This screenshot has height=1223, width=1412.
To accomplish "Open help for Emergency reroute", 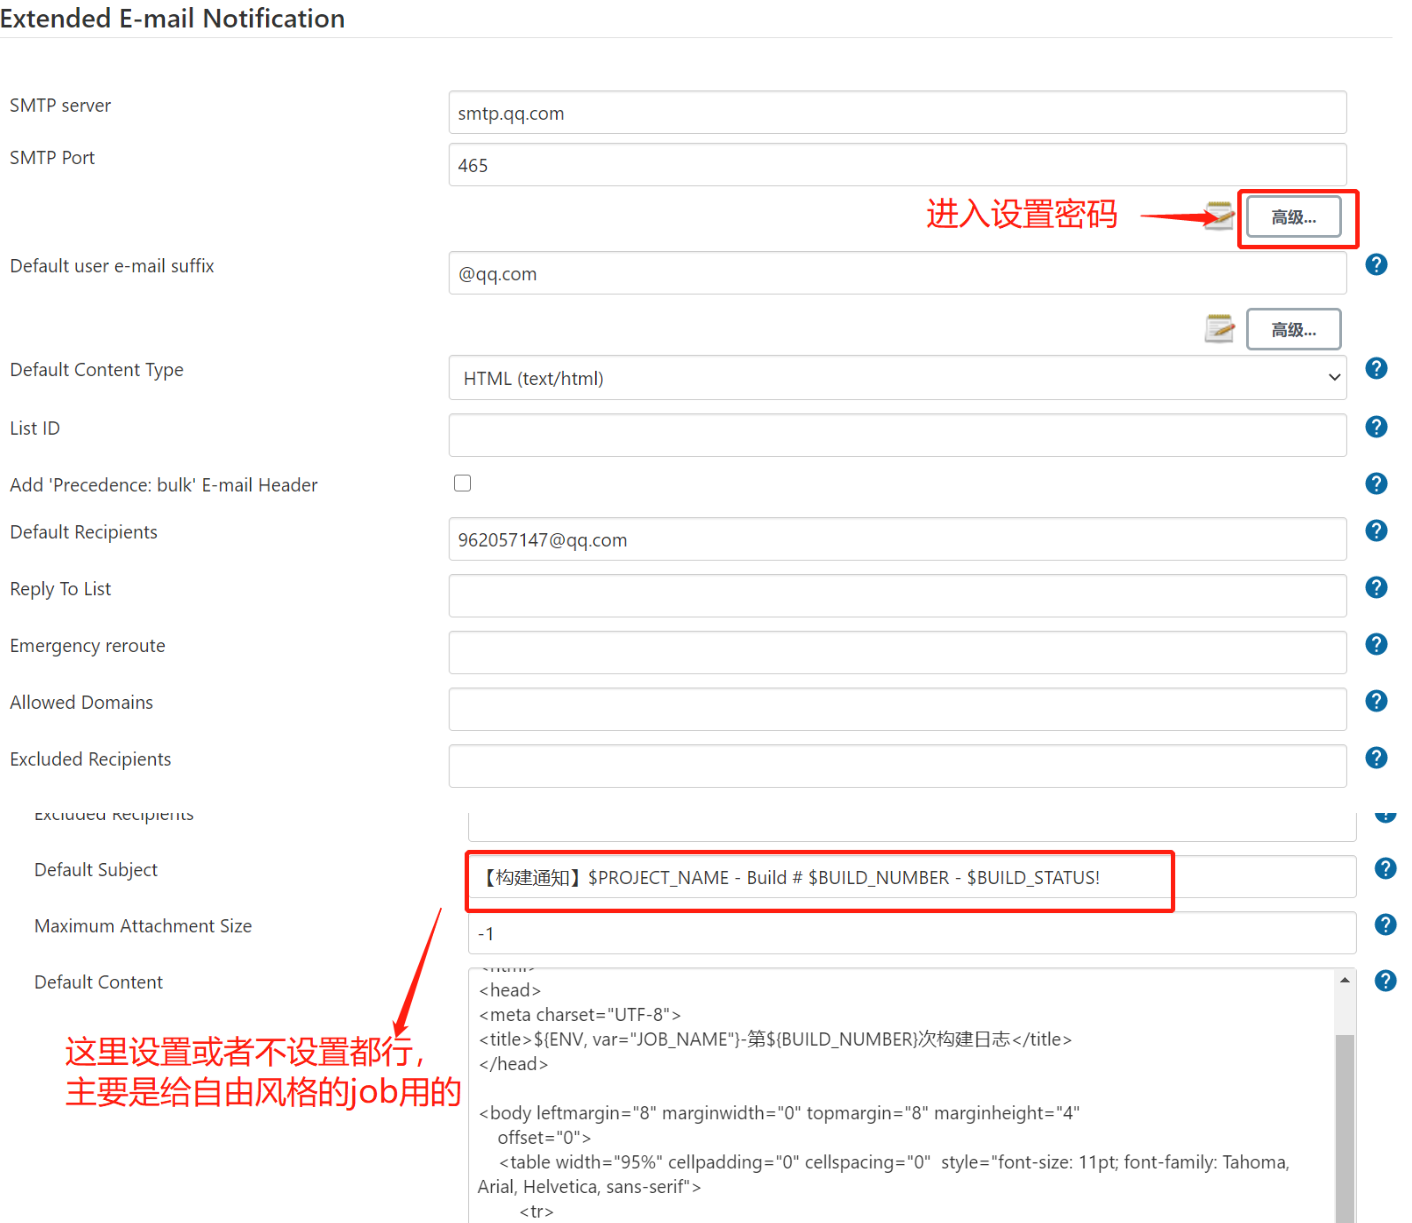I will [1376, 645].
